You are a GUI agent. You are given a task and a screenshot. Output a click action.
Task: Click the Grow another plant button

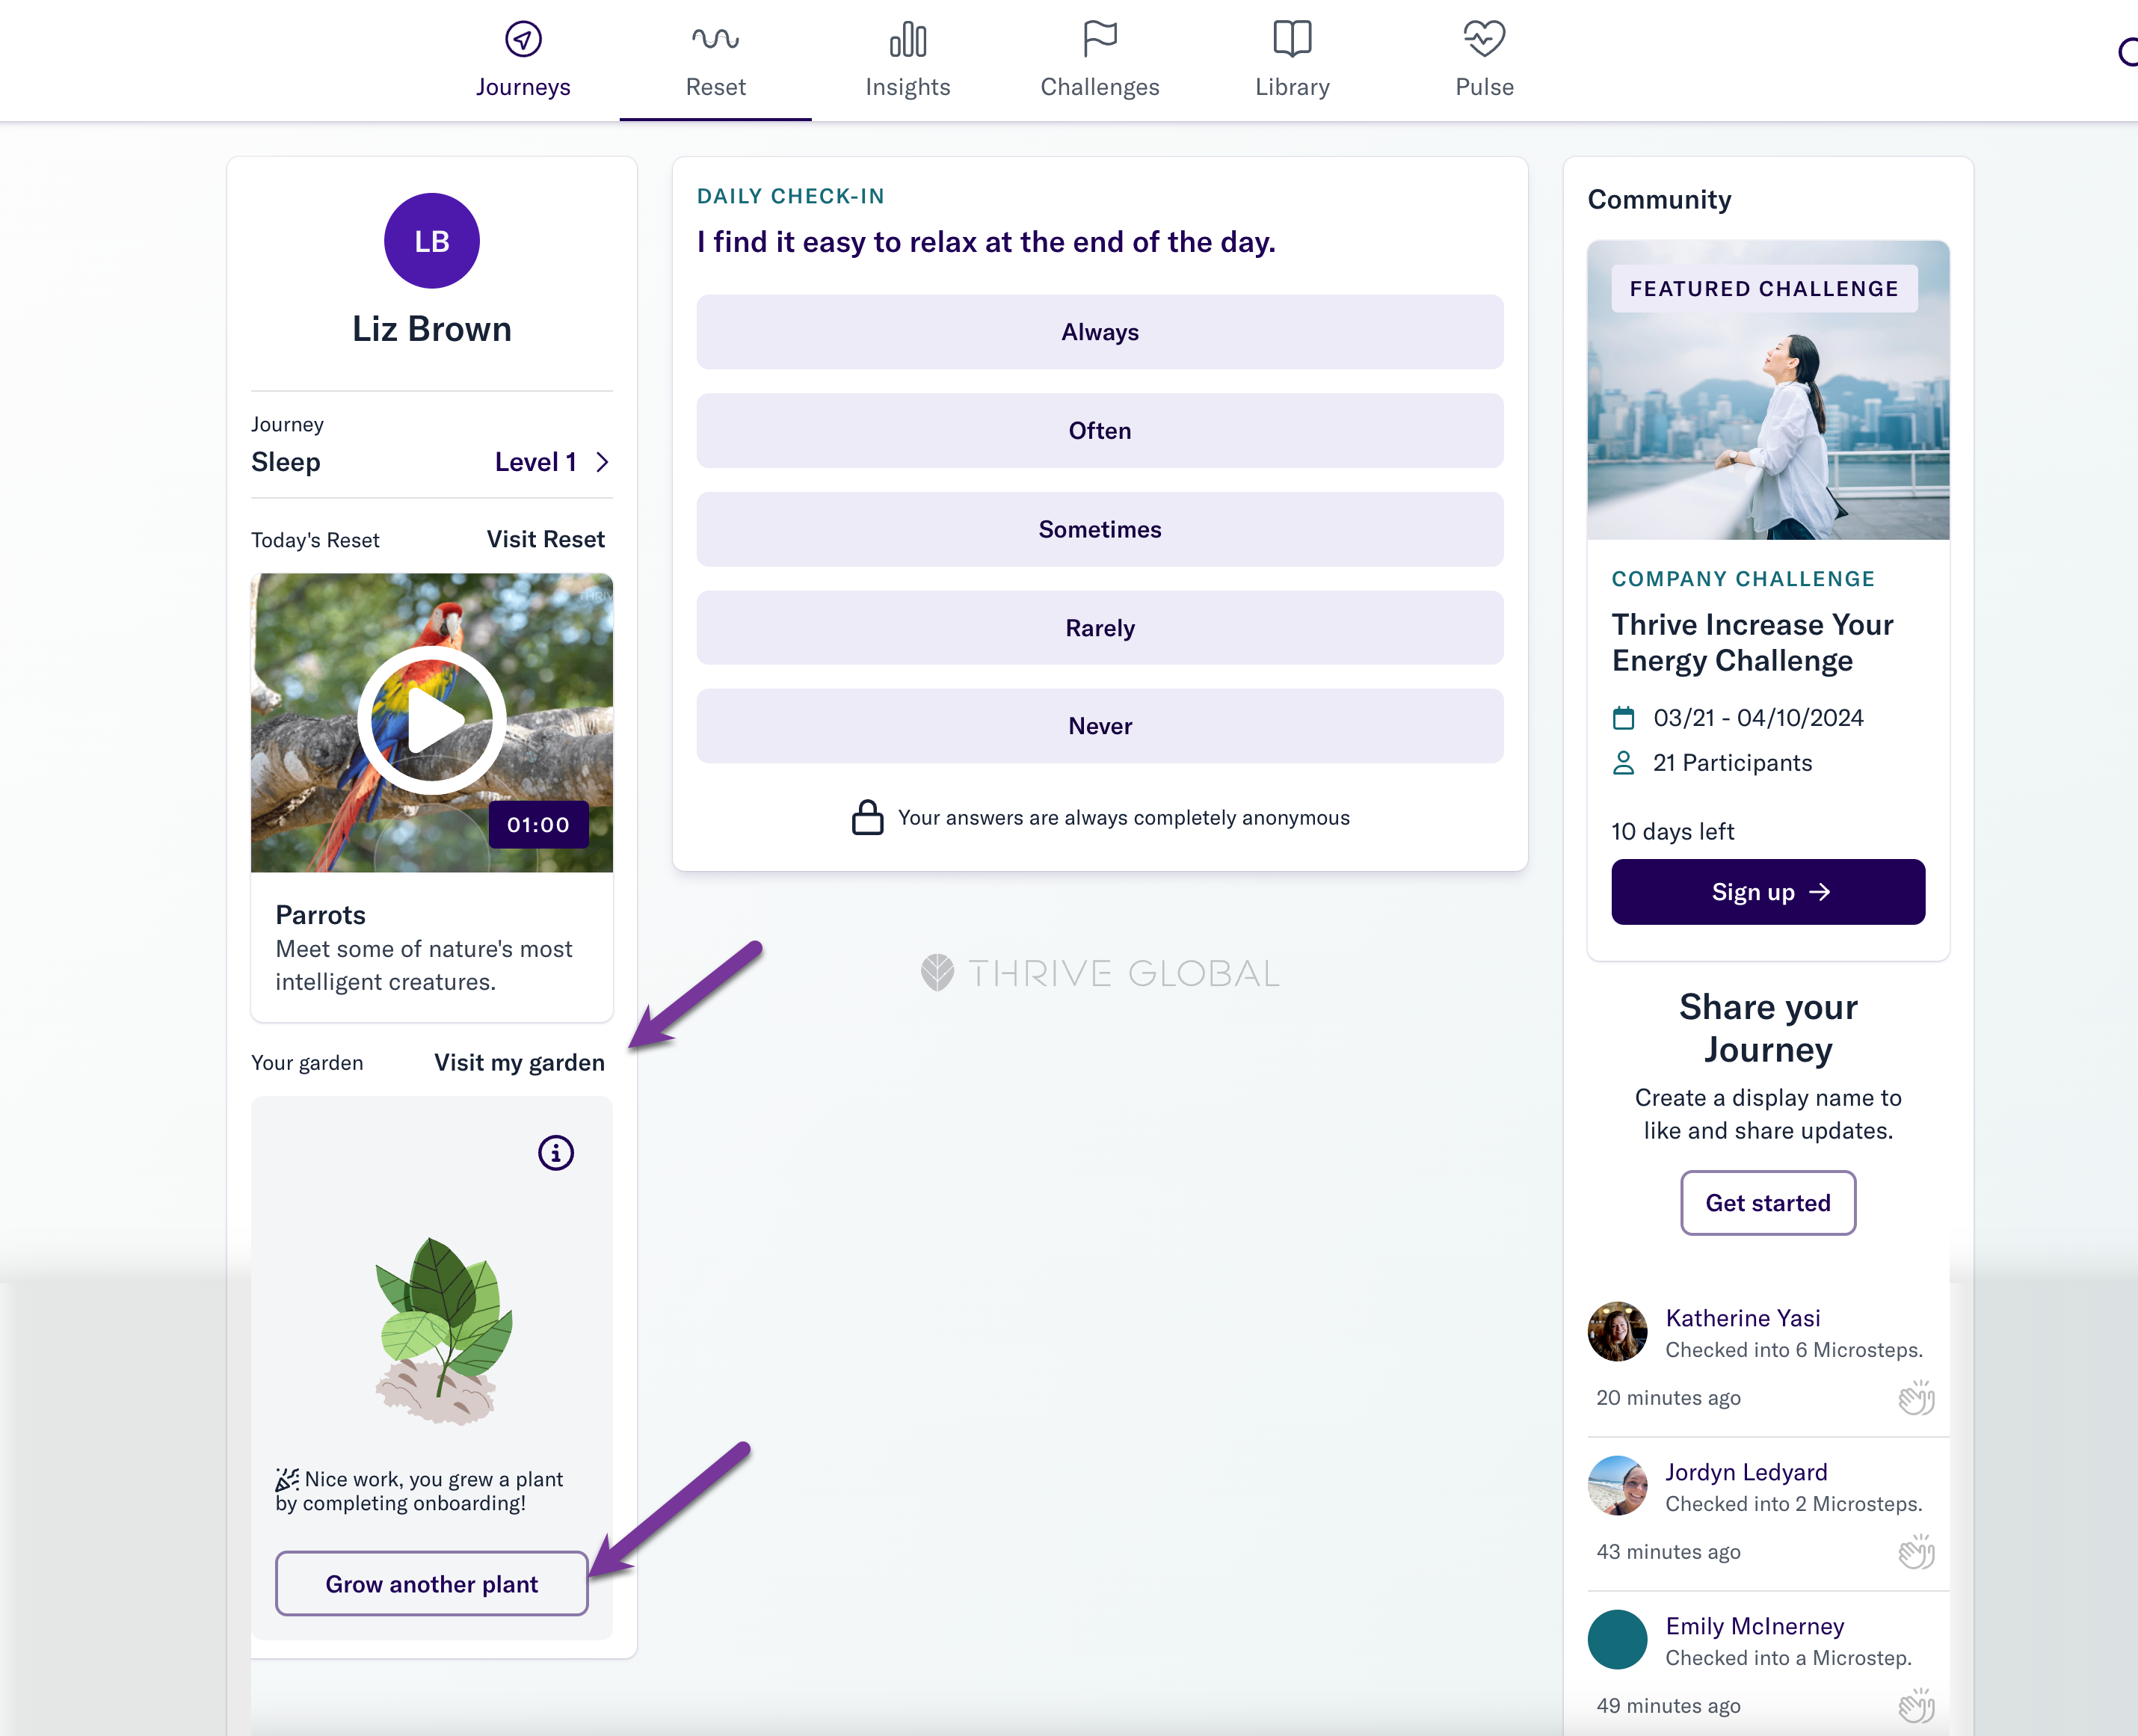[x=432, y=1584]
